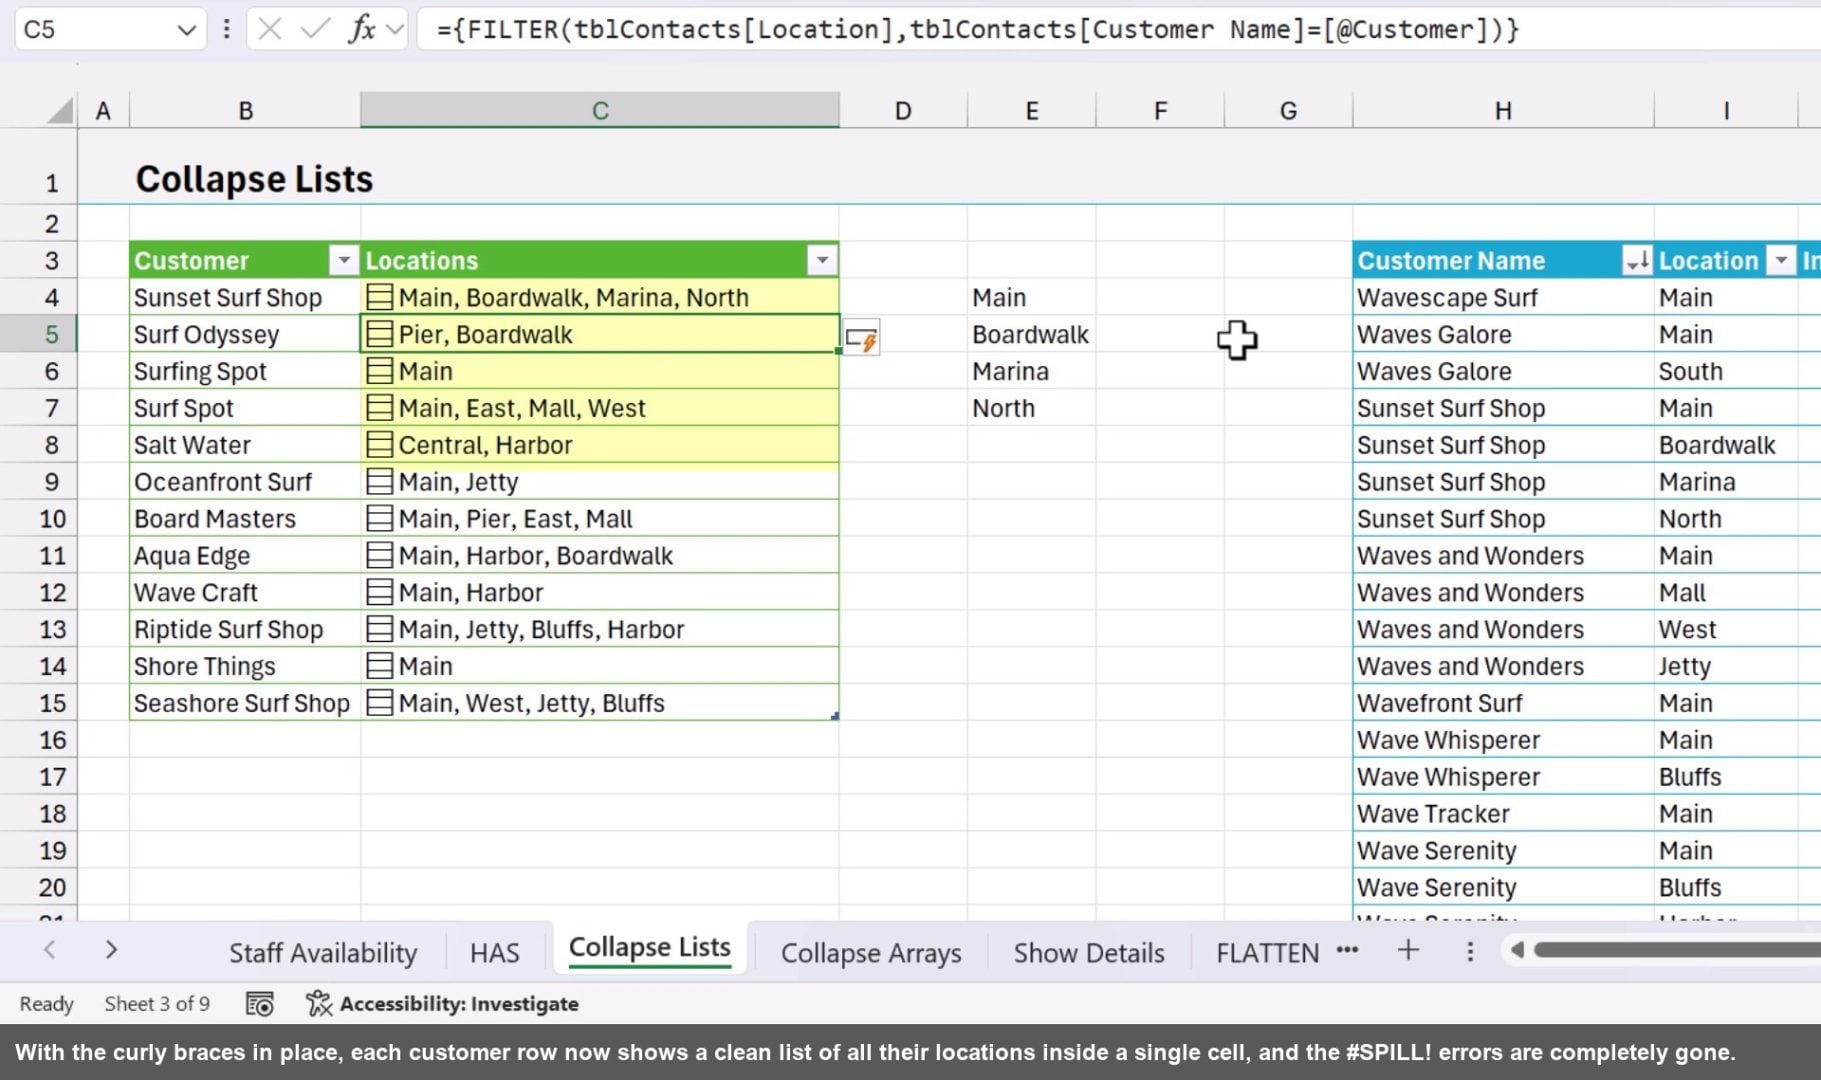Open the Locations column filter dropdown
The height and width of the screenshot is (1080, 1821).
(x=822, y=261)
